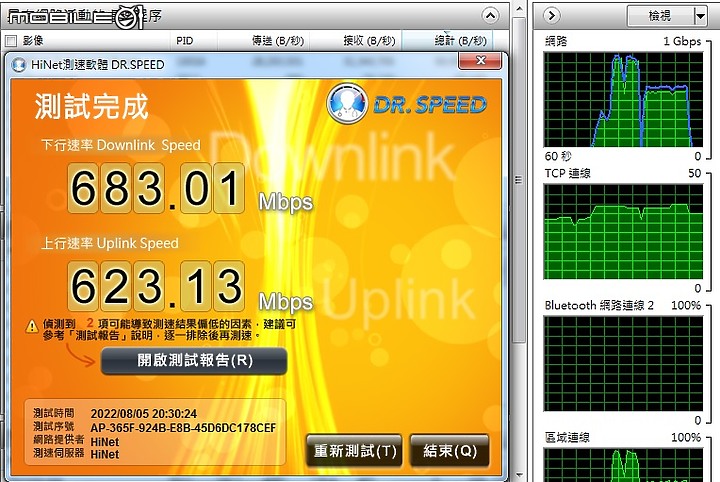This screenshot has height=482, width=720.
Task: Click the uplink speed value 623.13
Action: (156, 286)
